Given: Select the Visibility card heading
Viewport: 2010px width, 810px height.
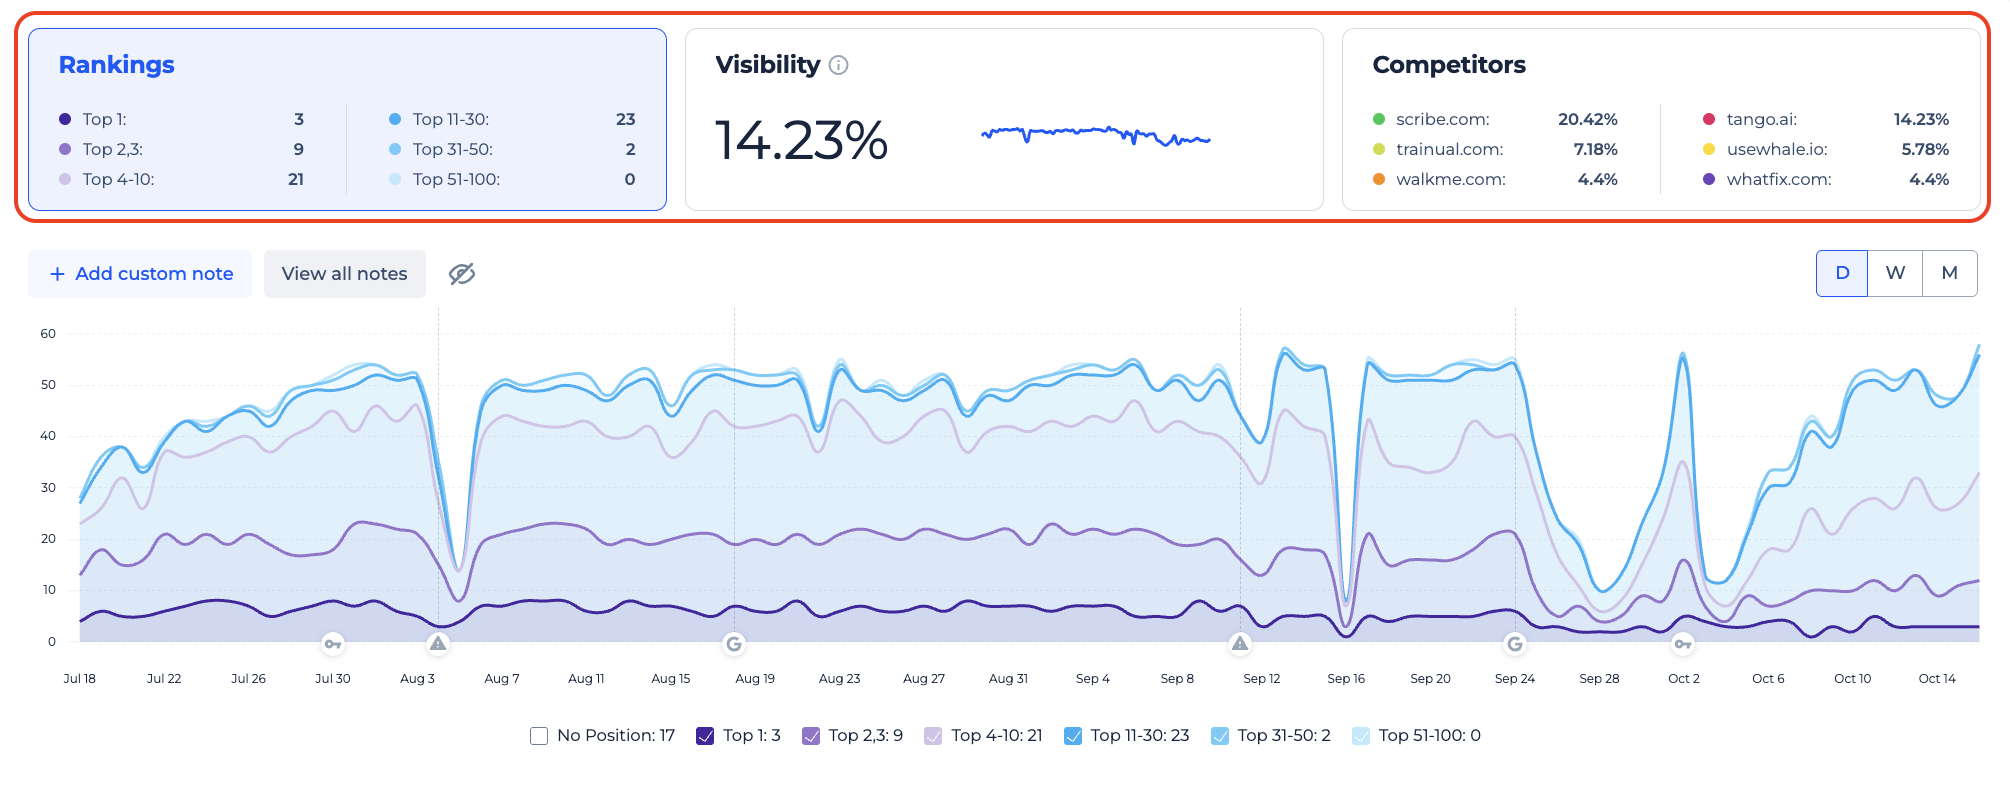Looking at the screenshot, I should 767,65.
